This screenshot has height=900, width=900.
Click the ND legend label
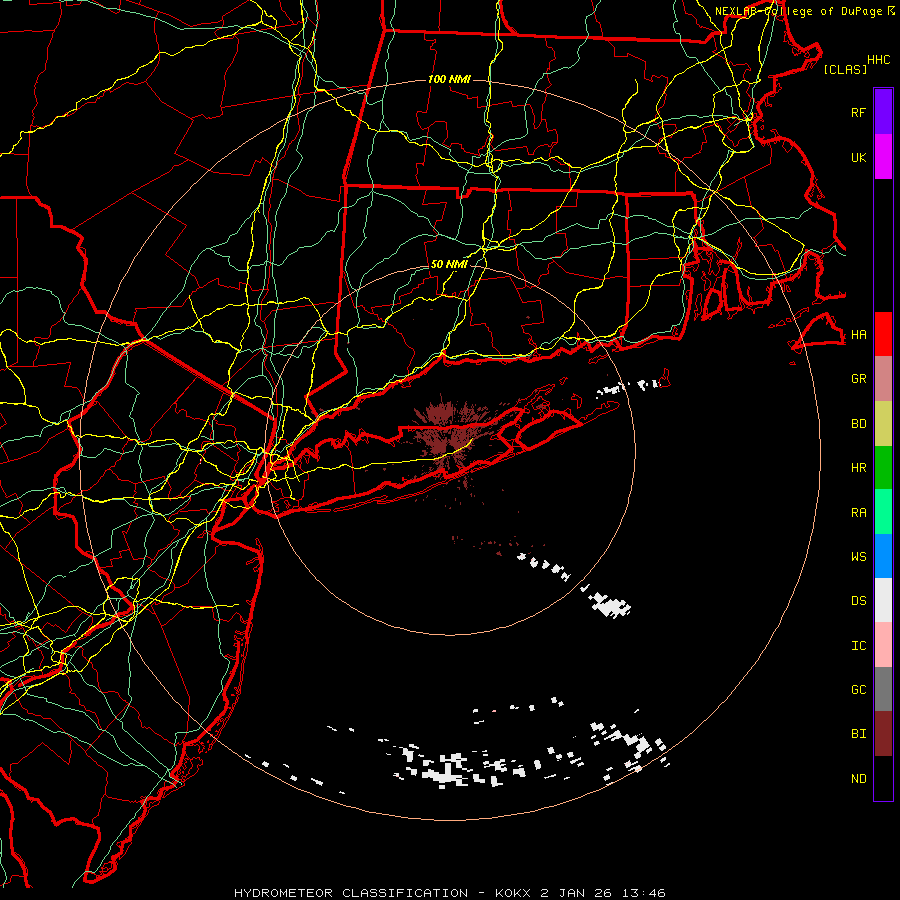click(x=858, y=779)
